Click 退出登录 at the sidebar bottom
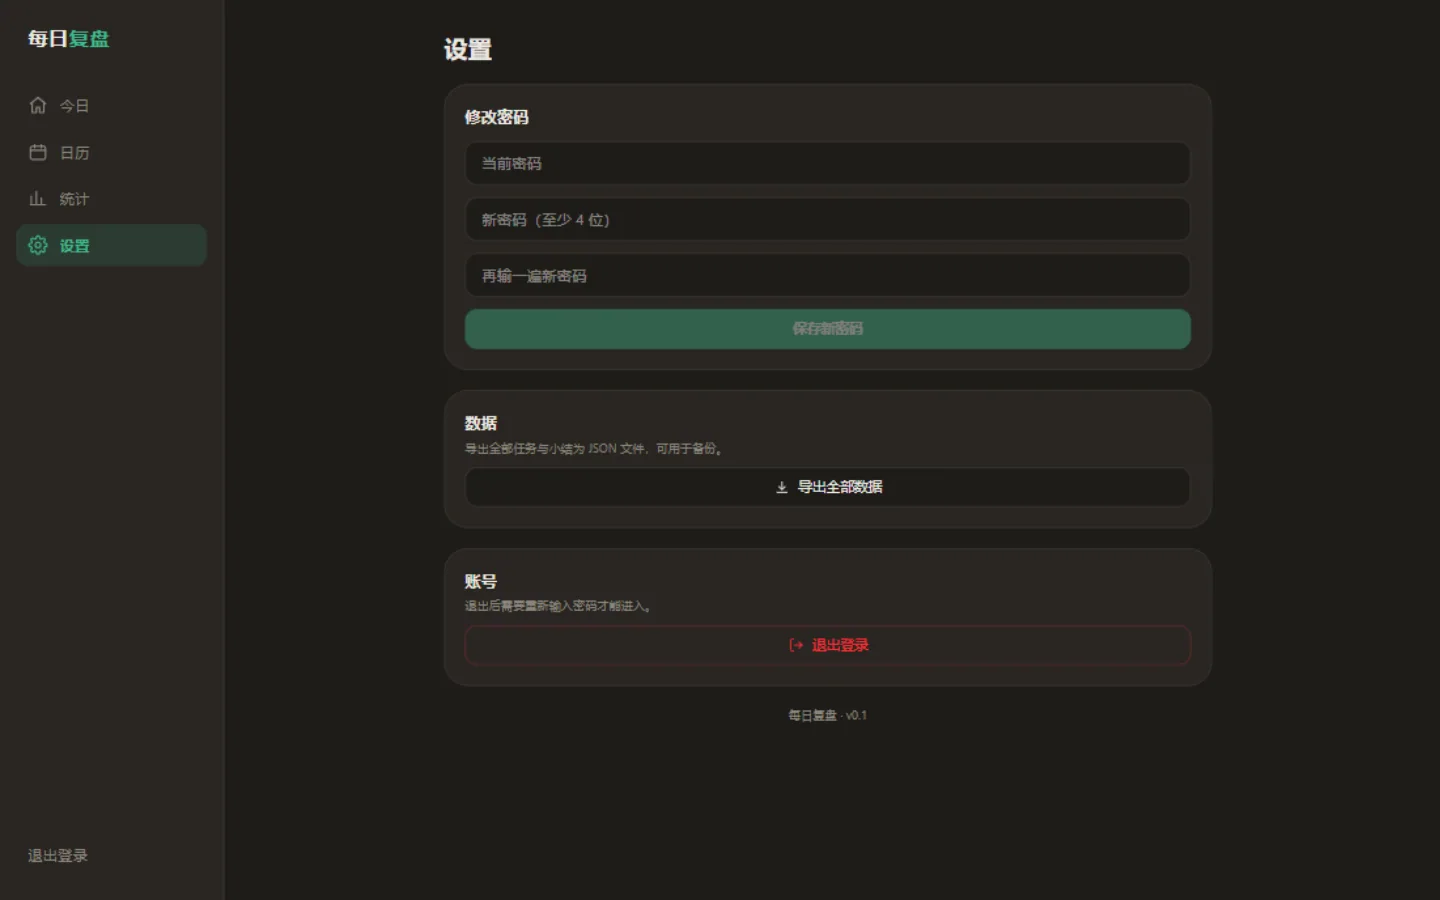 (58, 856)
